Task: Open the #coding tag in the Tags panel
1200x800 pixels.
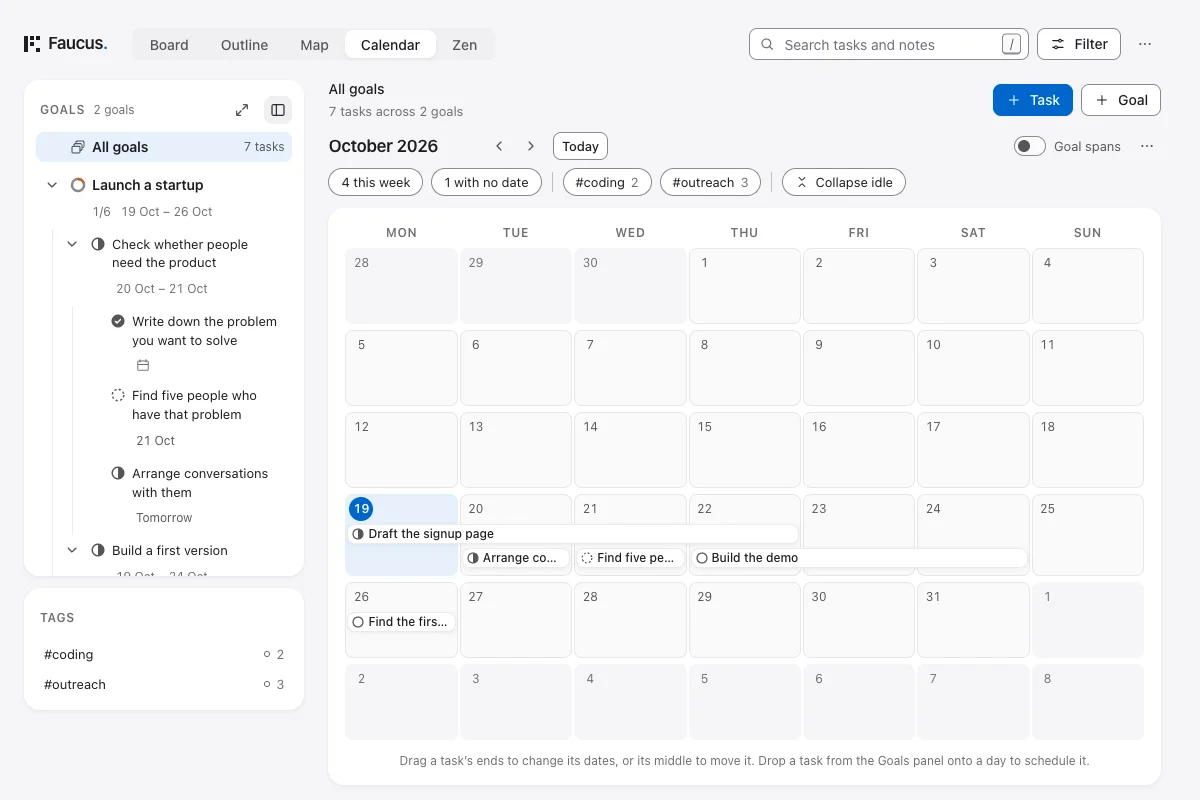Action: tap(164, 654)
